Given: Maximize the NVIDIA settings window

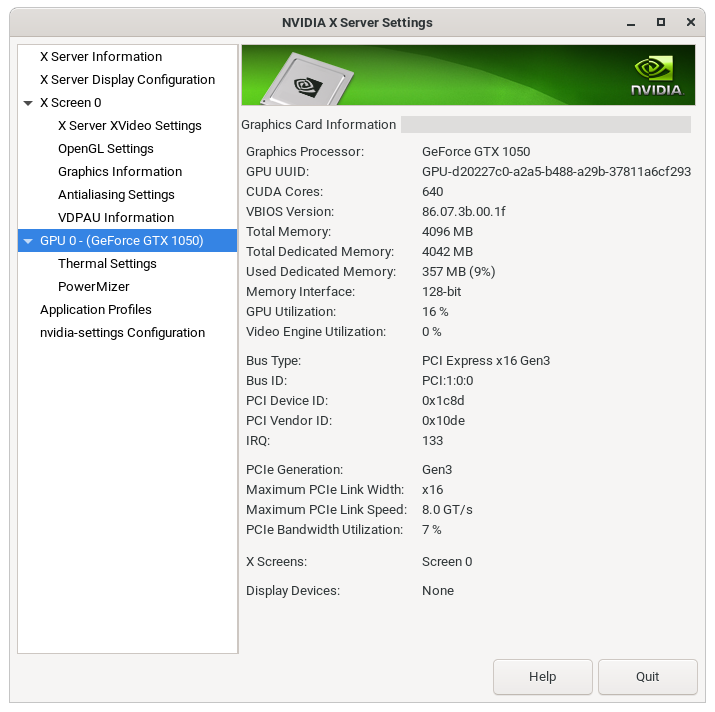Looking at the screenshot, I should coord(661,22).
